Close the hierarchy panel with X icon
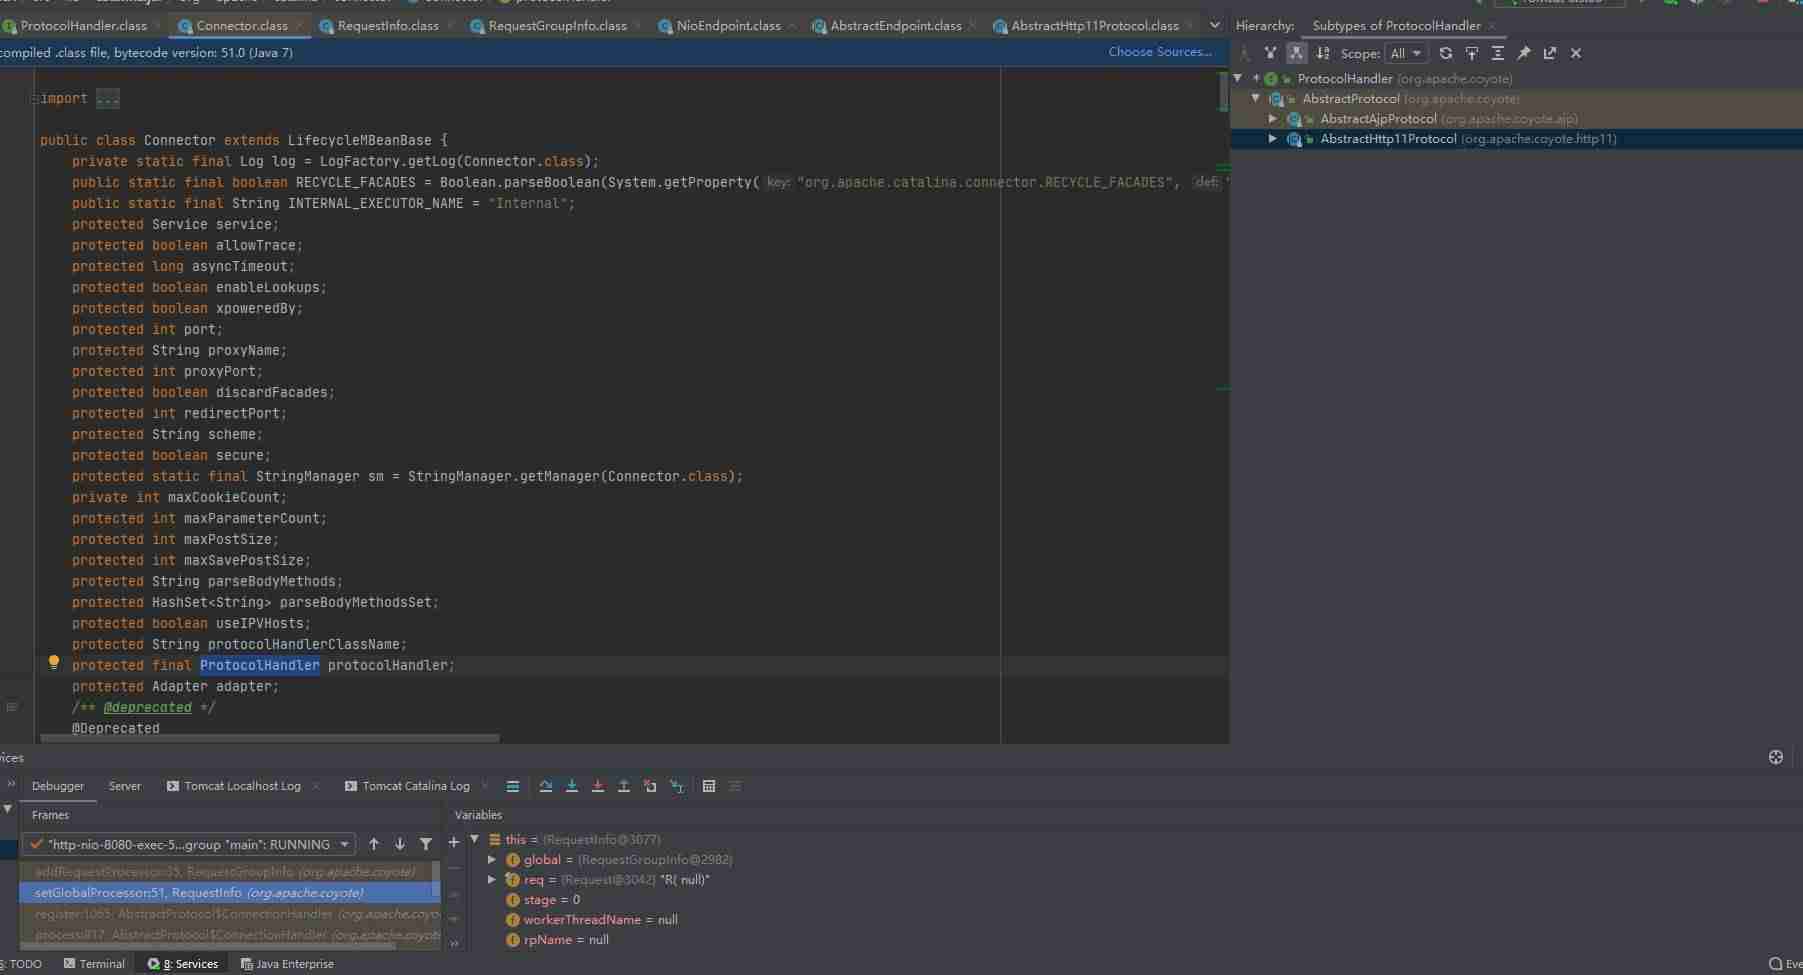This screenshot has height=975, width=1803. click(1576, 53)
